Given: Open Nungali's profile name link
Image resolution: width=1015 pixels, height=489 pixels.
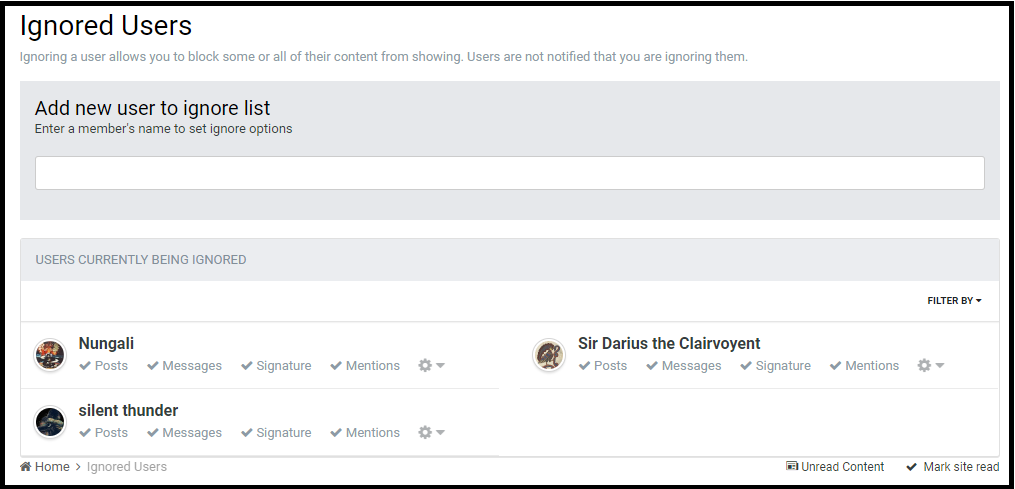Looking at the screenshot, I should [x=106, y=343].
